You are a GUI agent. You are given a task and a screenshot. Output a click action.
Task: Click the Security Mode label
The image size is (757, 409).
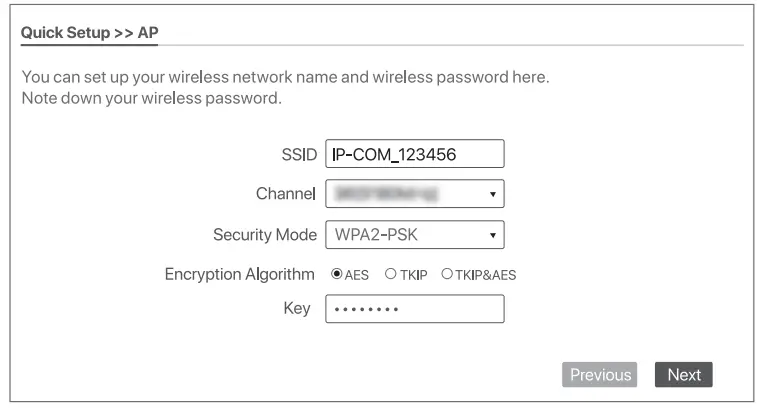tap(264, 235)
